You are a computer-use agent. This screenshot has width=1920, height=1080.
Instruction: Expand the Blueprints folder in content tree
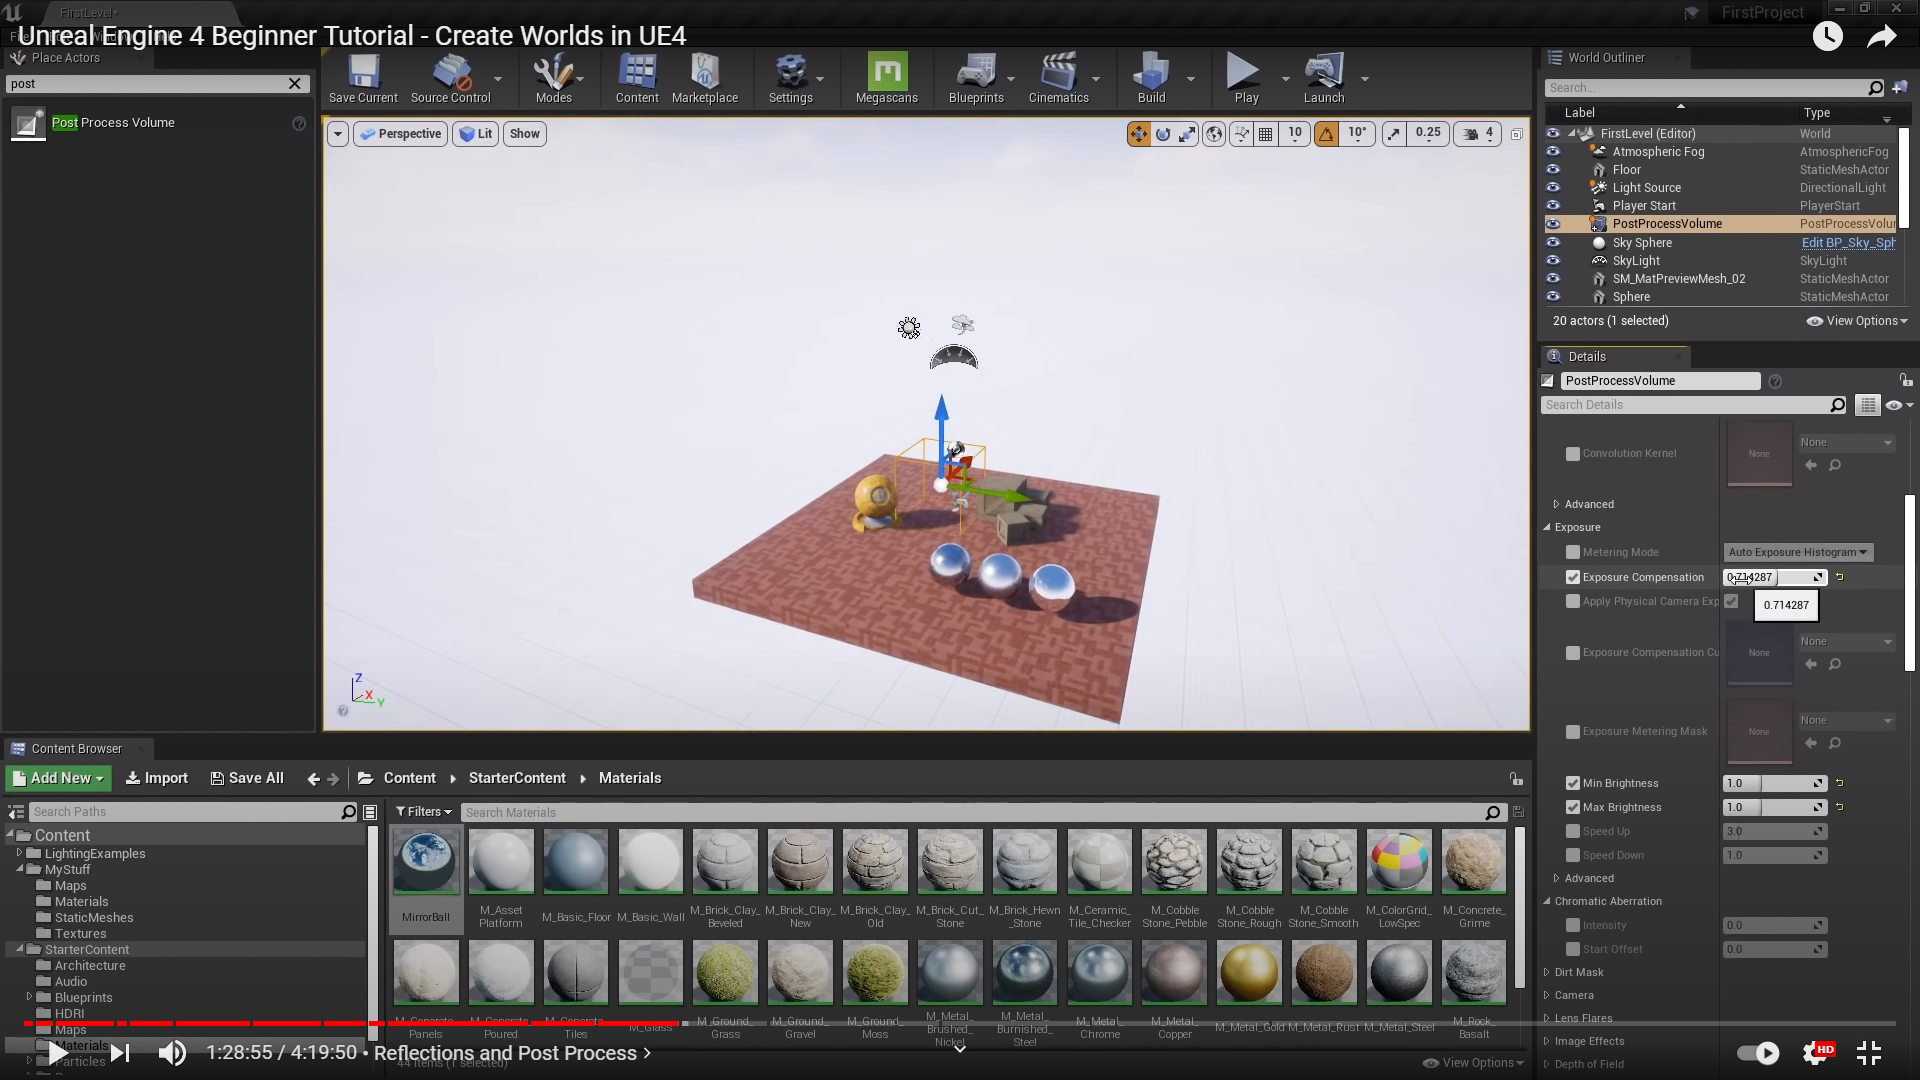click(x=29, y=998)
